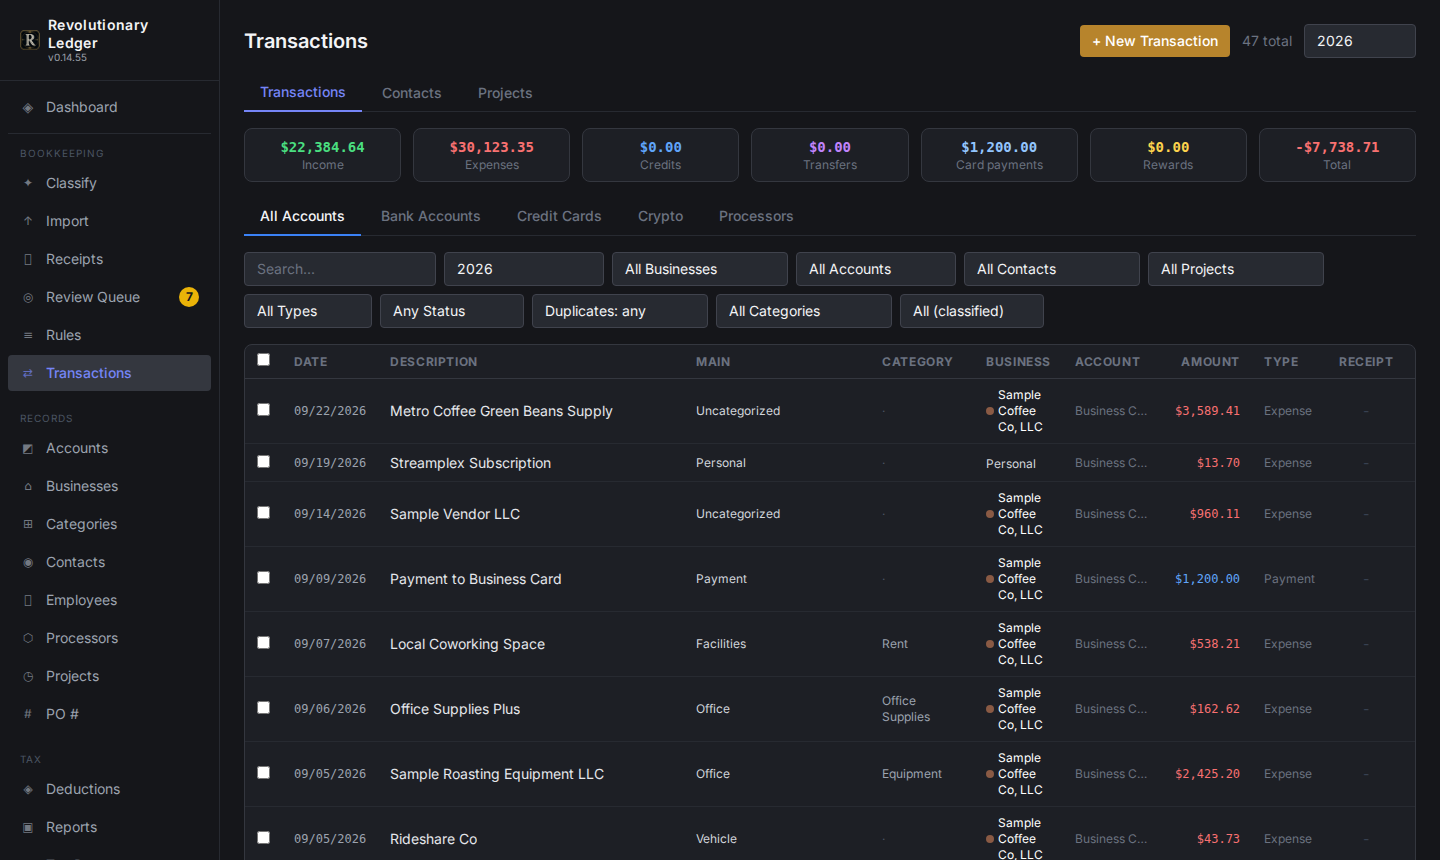The image size is (1440, 860).
Task: Open the All Categories filter dropdown
Action: 804,311
